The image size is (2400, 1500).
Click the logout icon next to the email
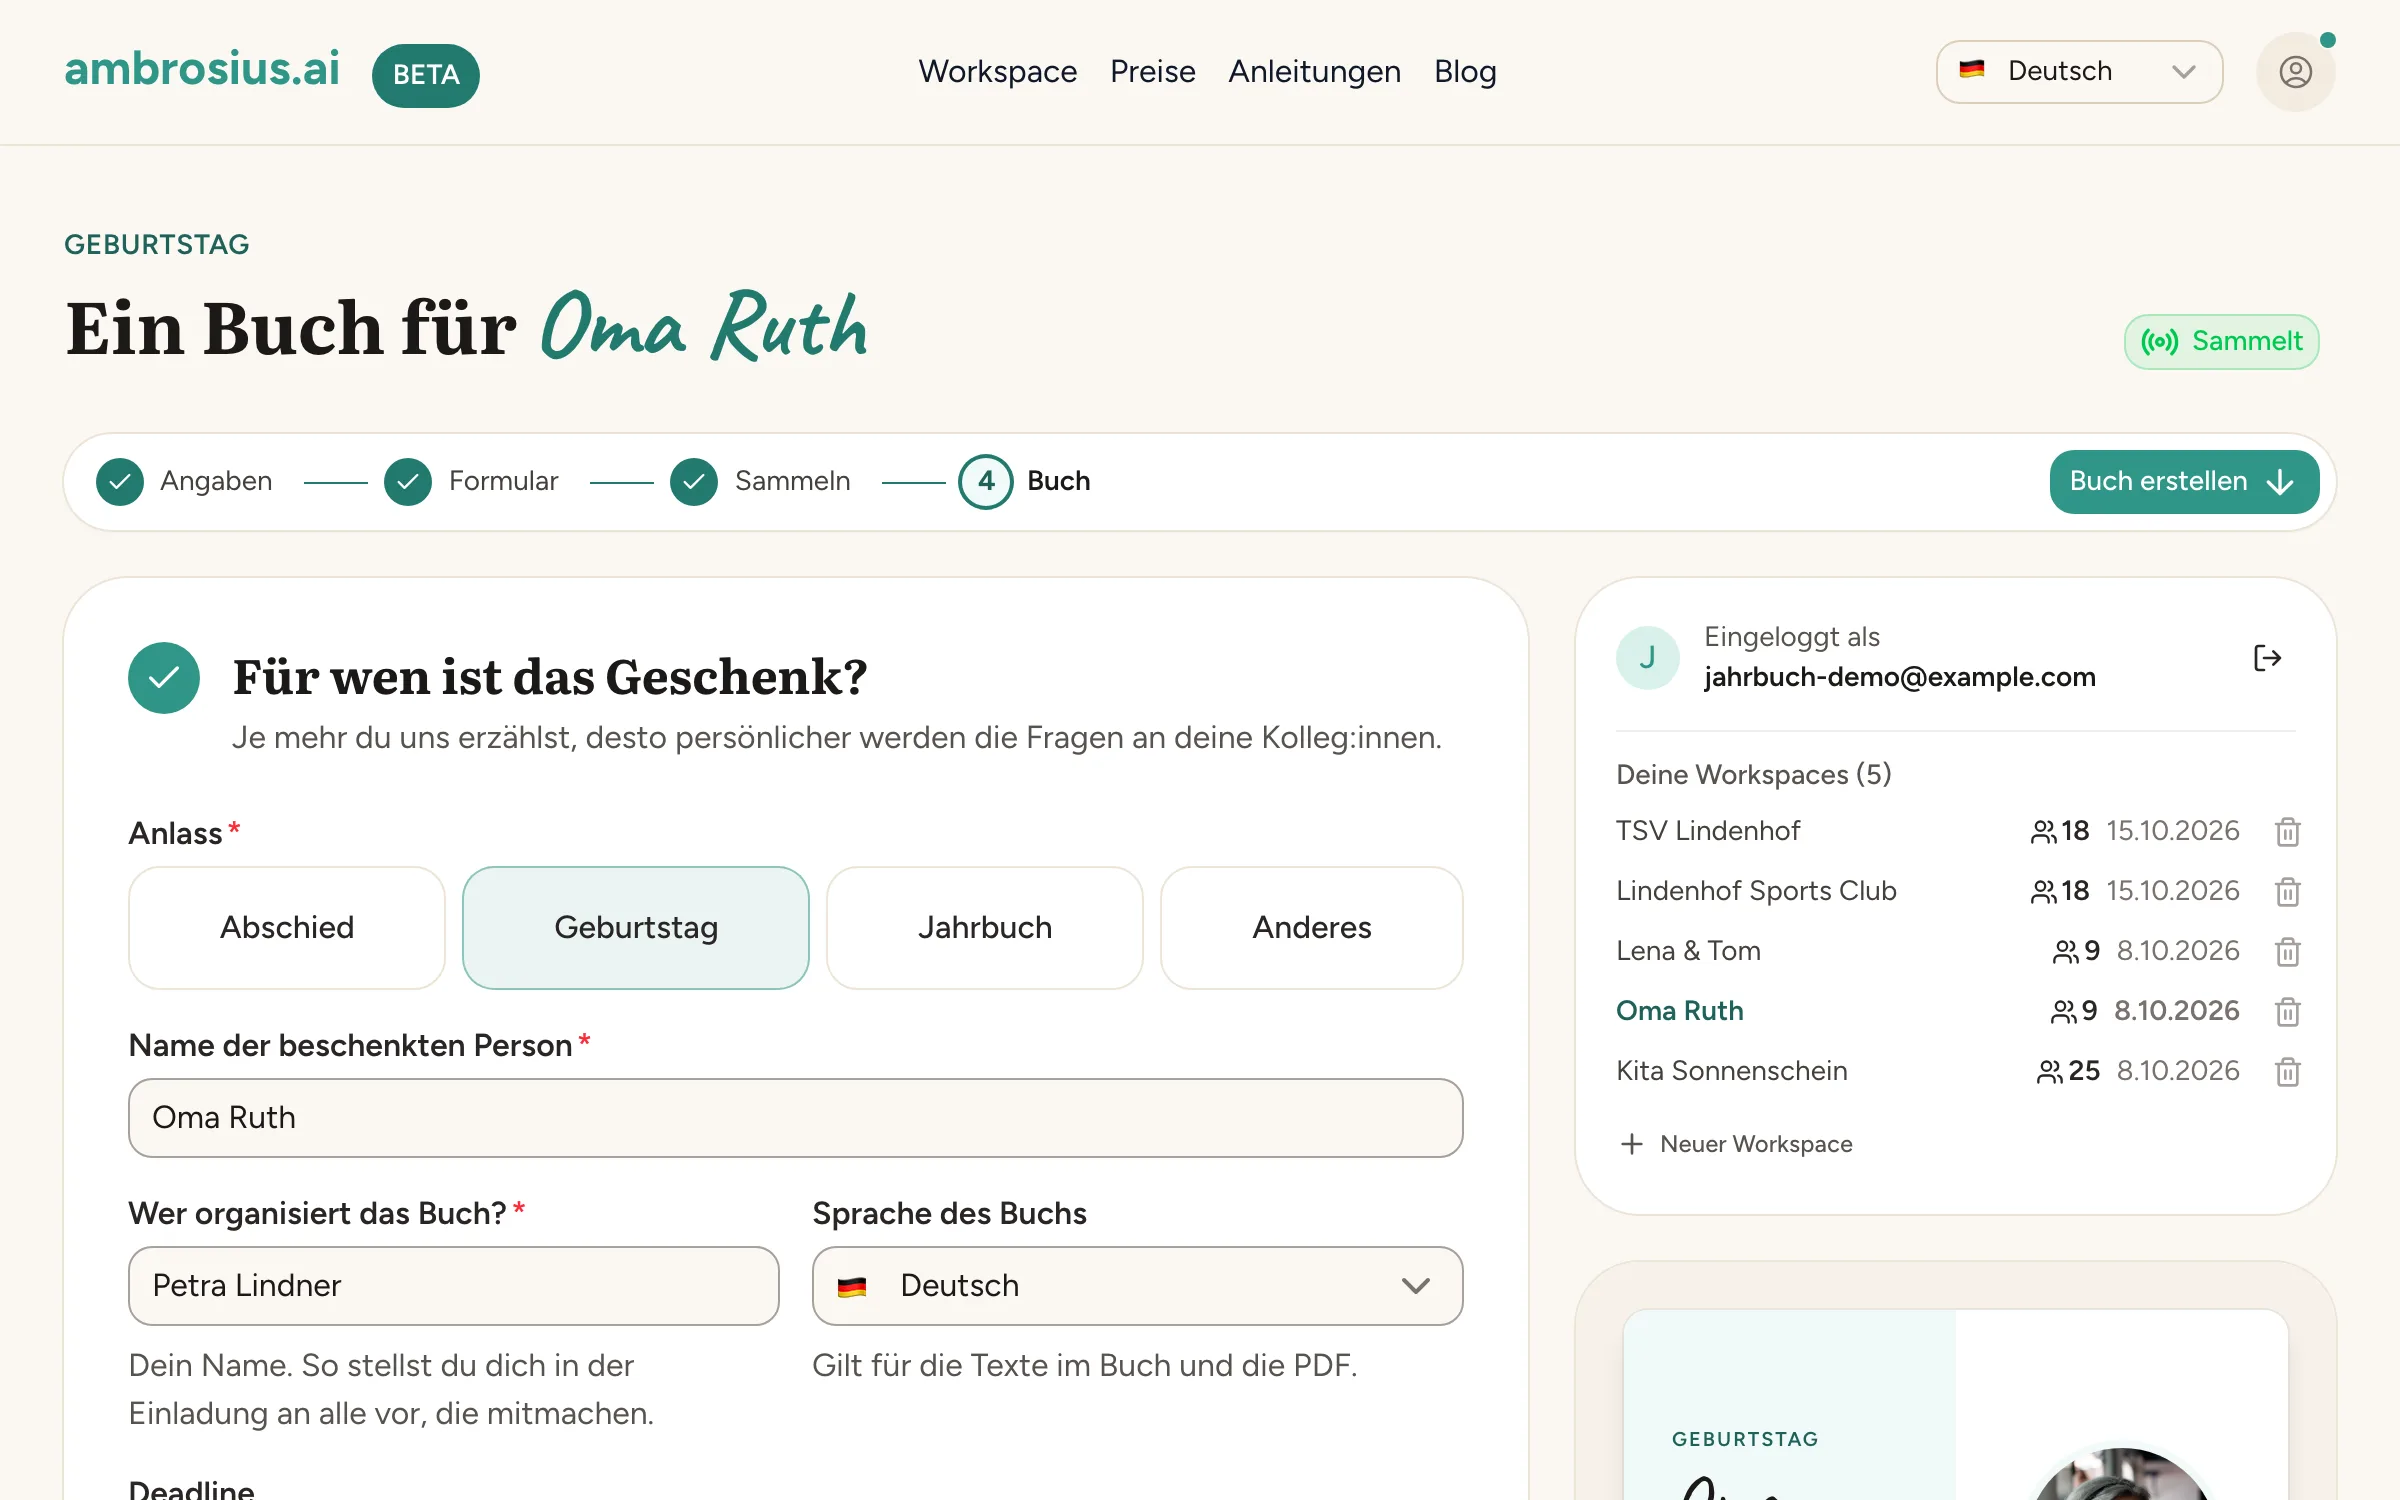coord(2267,658)
